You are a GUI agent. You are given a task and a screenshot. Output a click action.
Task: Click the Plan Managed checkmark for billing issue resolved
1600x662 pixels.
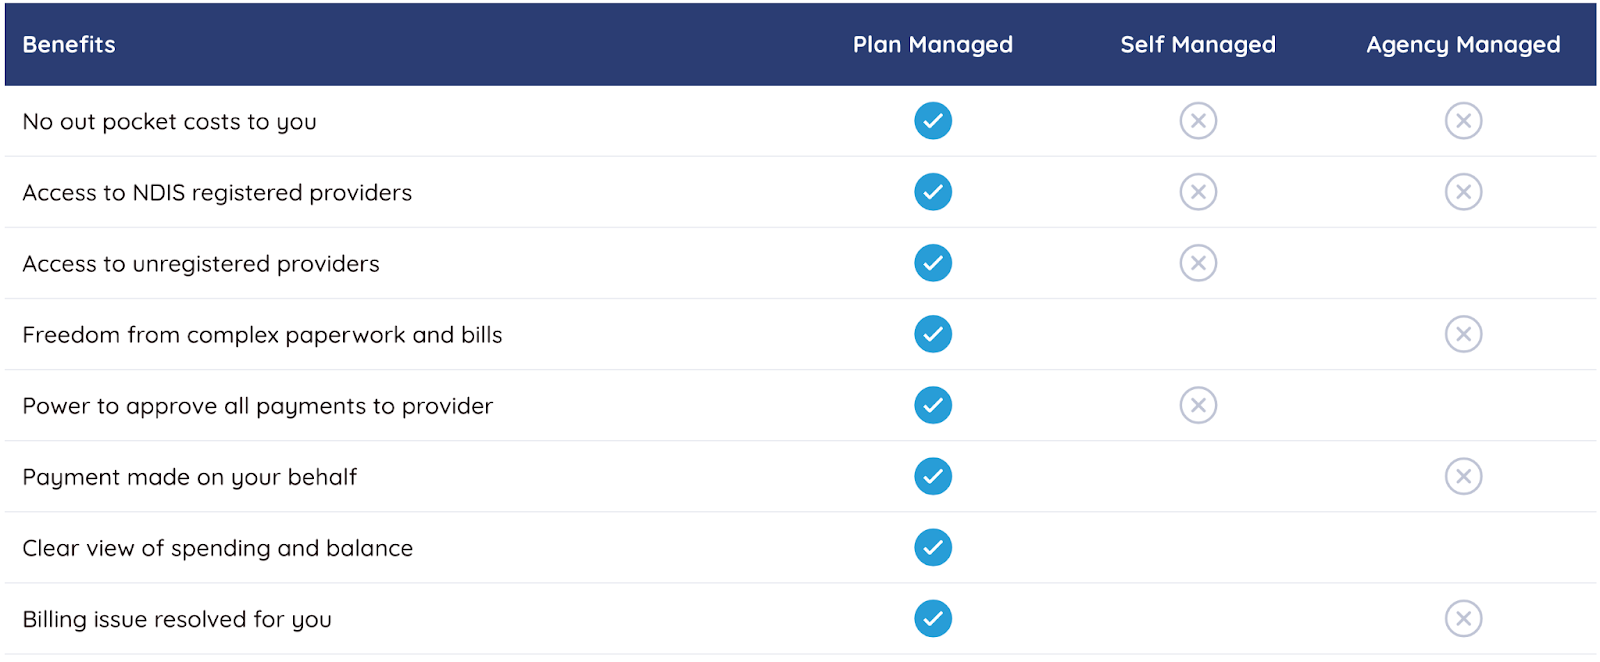point(932,618)
